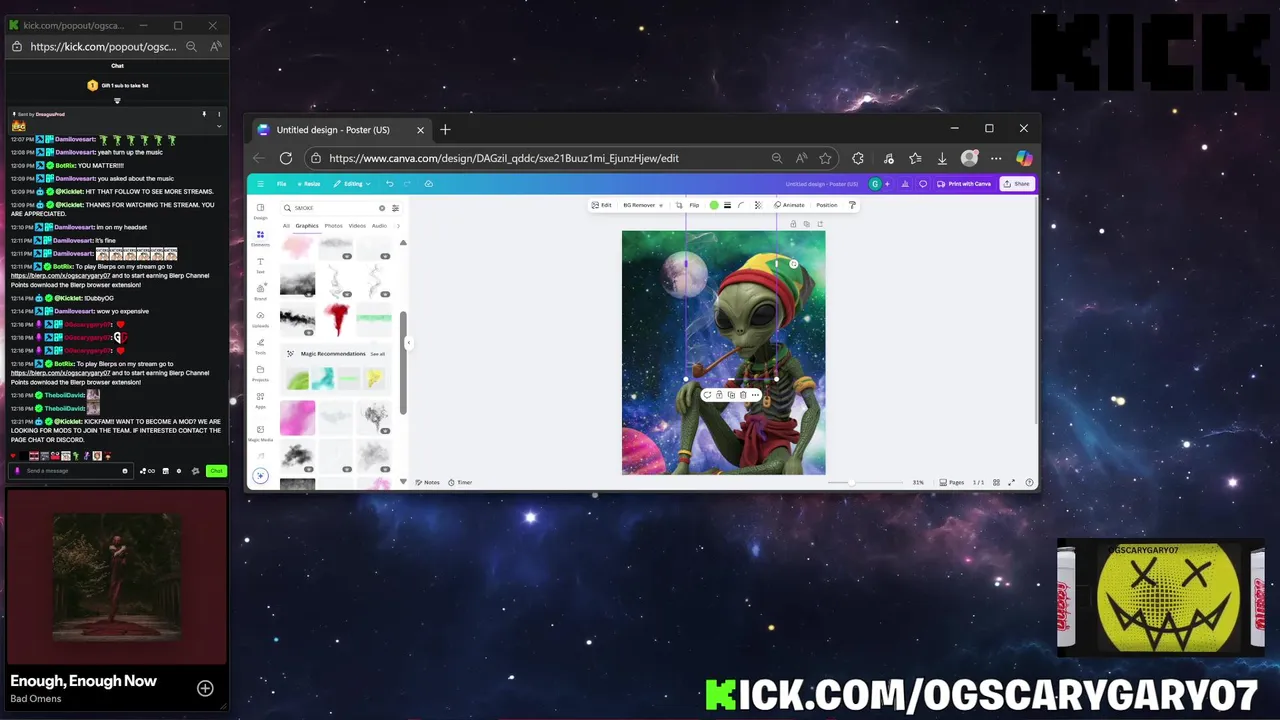
Task: Add a new page with the plus-page icon
Action: [820, 224]
